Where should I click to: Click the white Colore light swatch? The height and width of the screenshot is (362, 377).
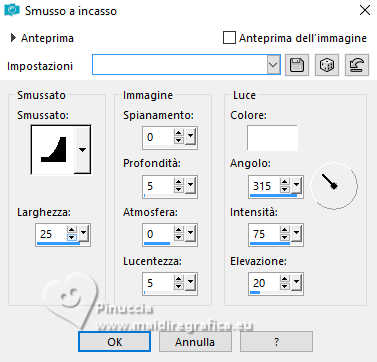coord(272,138)
